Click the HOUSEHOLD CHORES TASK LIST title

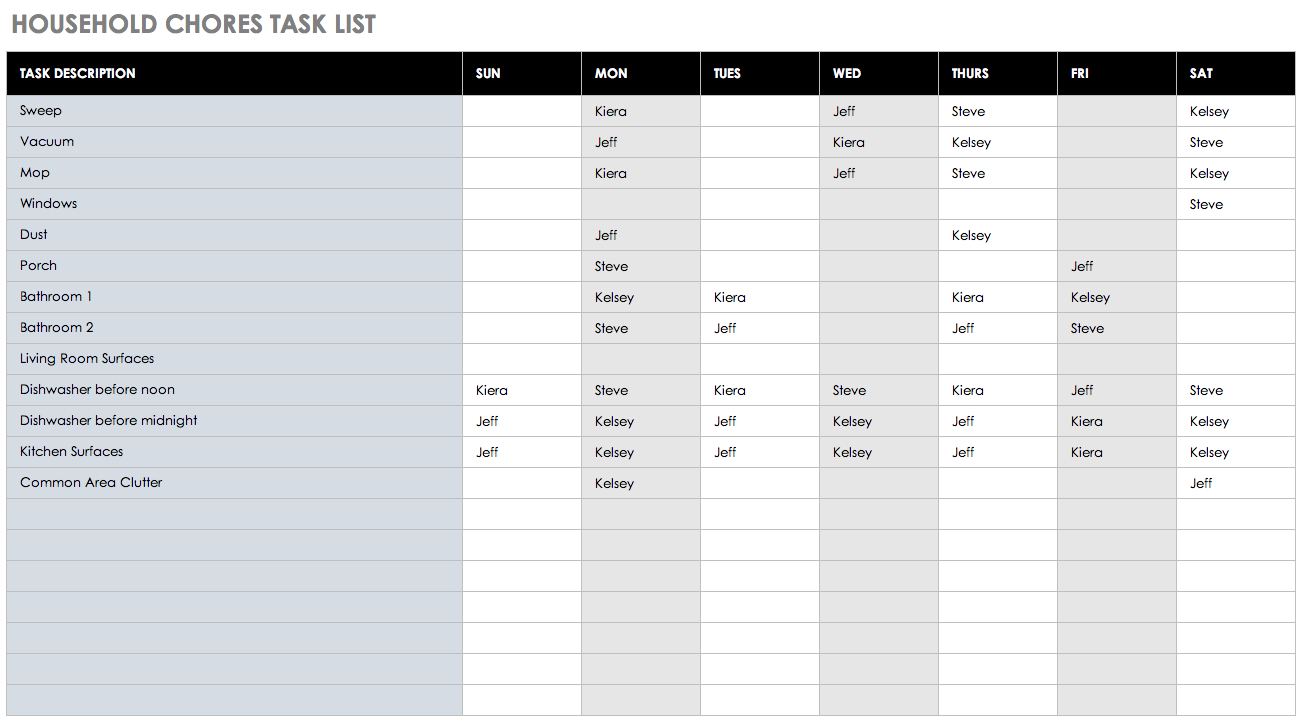pos(194,25)
